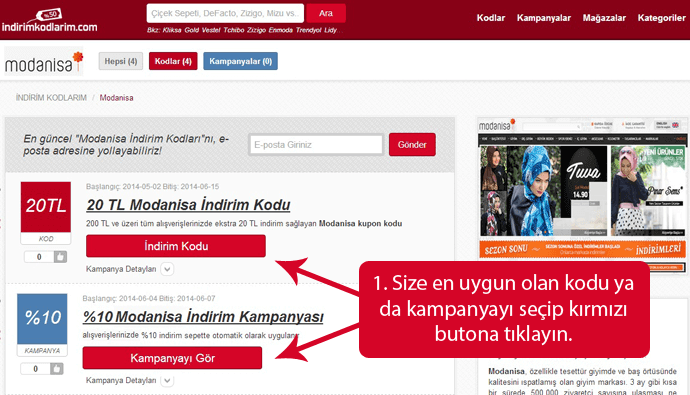Click the red İndirim Kodu button

(x=176, y=246)
